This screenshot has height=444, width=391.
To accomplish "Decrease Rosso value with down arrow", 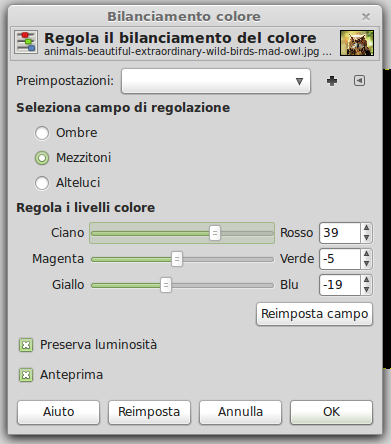I will 366,238.
